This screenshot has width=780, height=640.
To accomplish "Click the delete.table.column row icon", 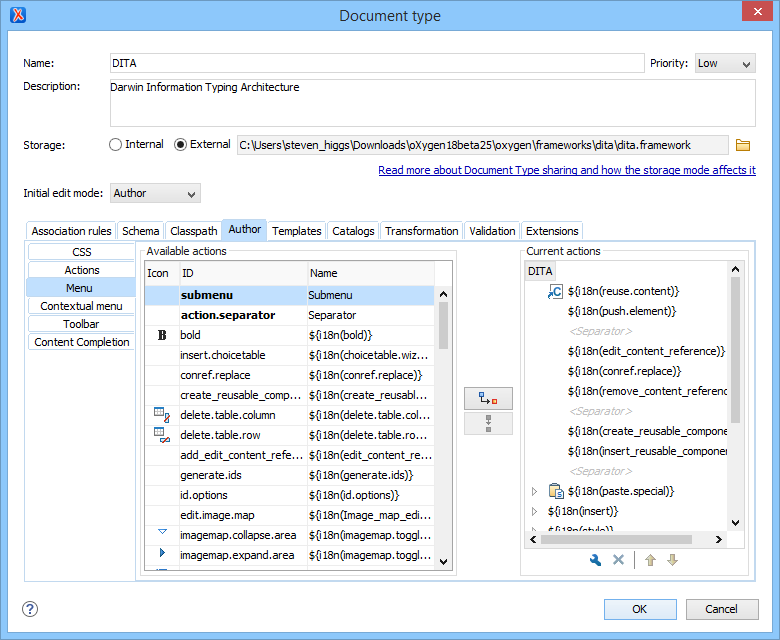I will pos(162,415).
